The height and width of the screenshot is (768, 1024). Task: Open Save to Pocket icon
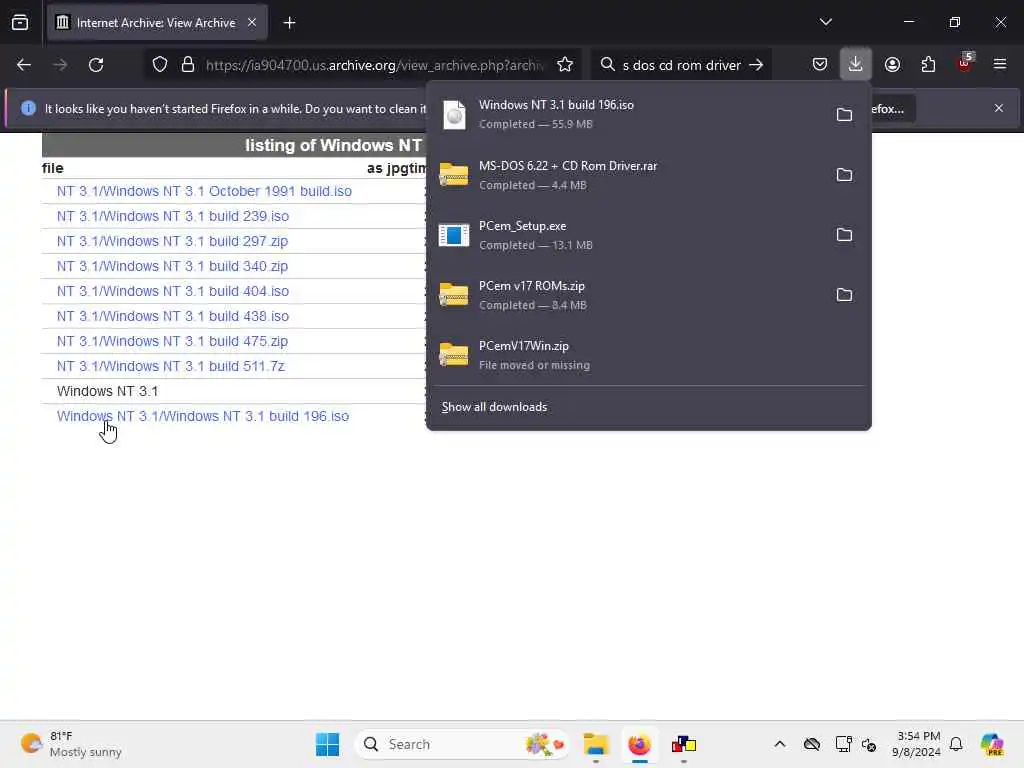pos(820,64)
